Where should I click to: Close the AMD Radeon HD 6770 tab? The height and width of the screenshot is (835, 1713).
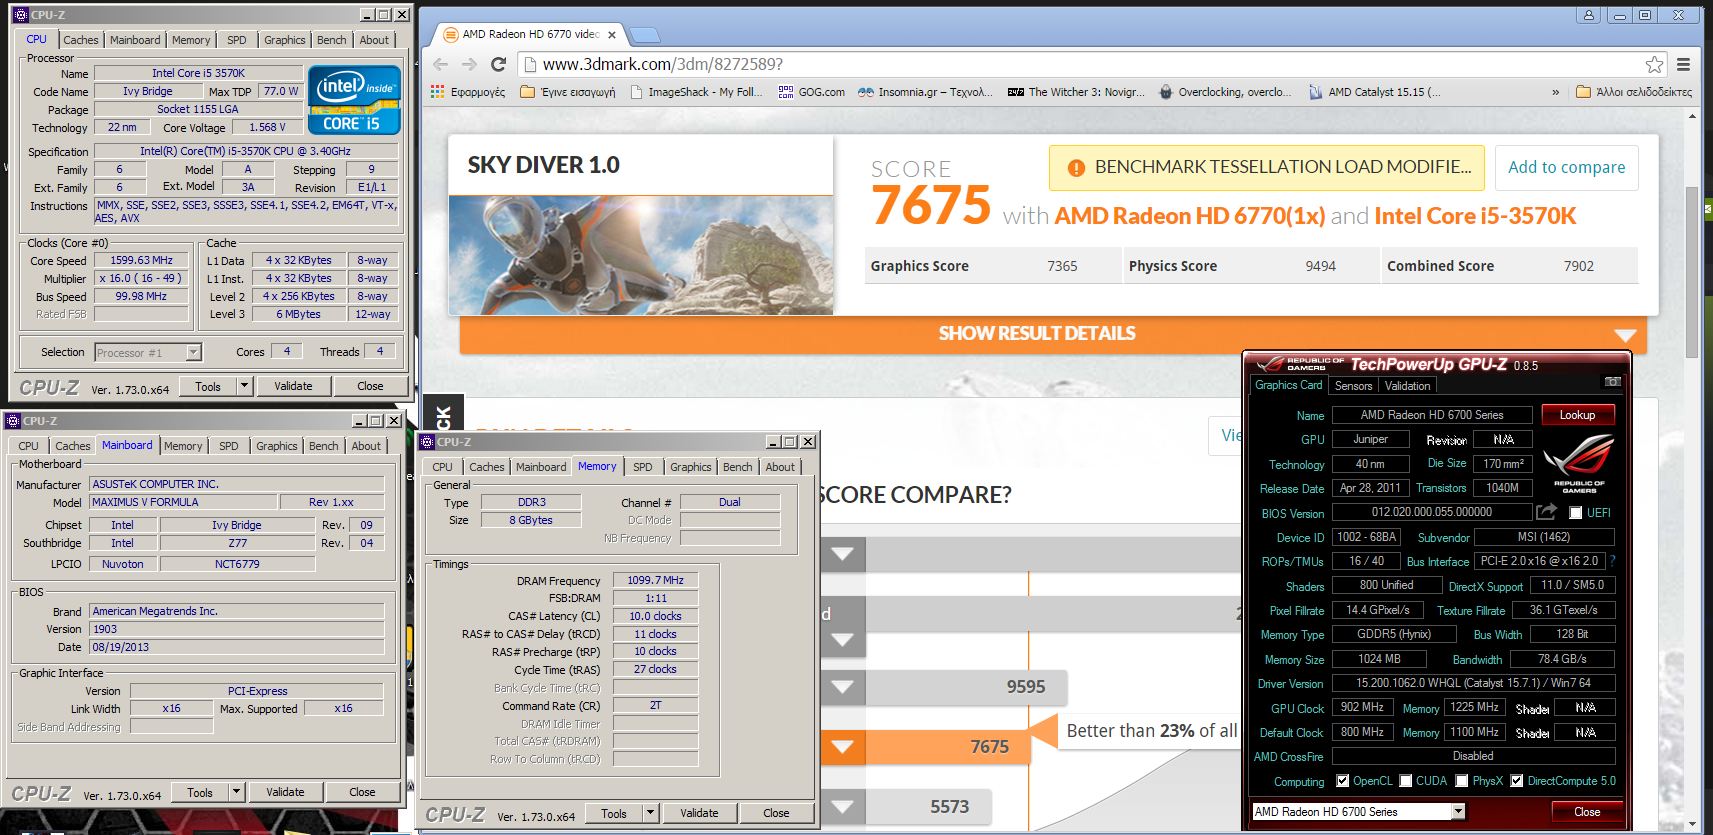[x=612, y=34]
